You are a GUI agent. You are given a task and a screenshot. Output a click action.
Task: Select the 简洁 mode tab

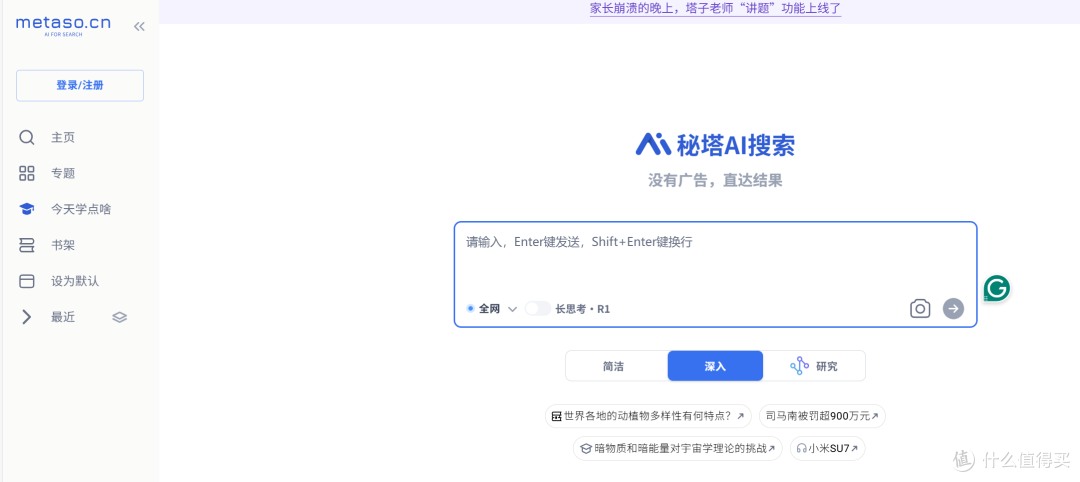point(616,366)
